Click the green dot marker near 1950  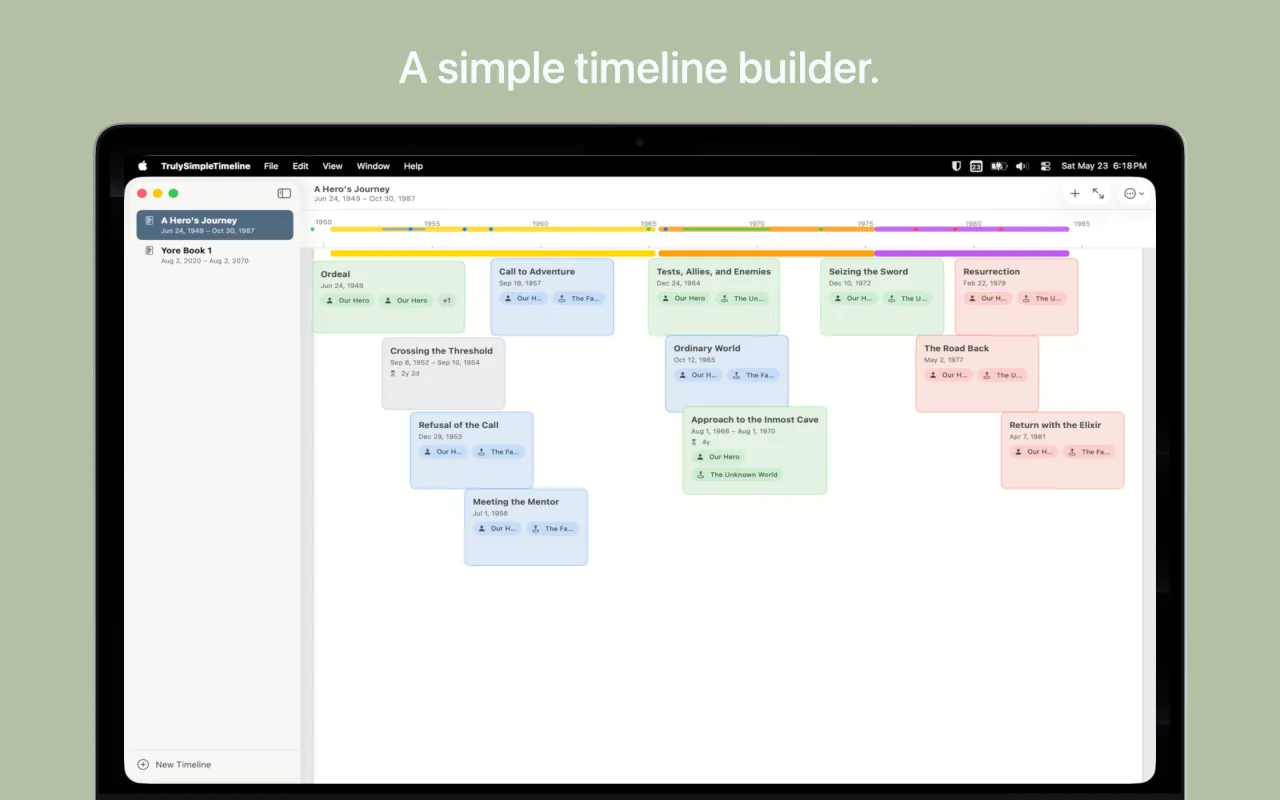point(313,229)
